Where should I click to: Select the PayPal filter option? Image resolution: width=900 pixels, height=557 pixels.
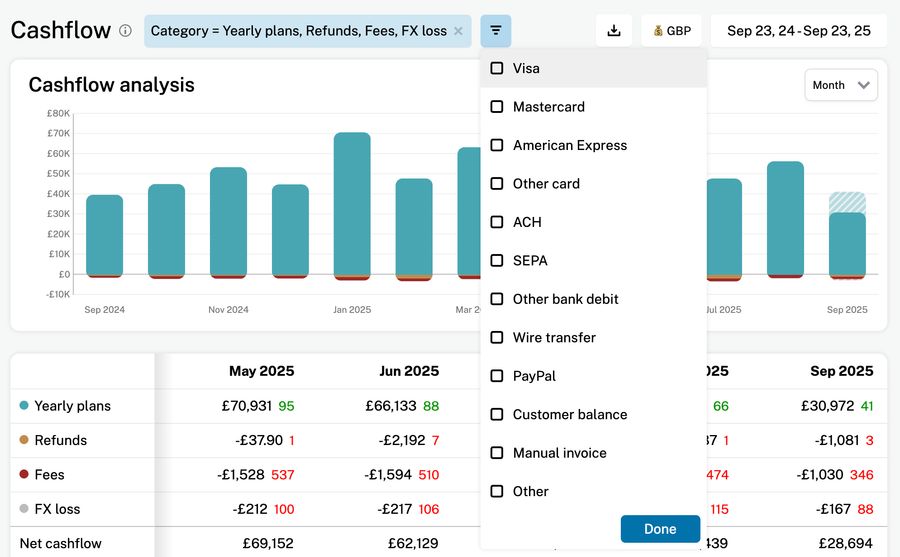pos(497,376)
